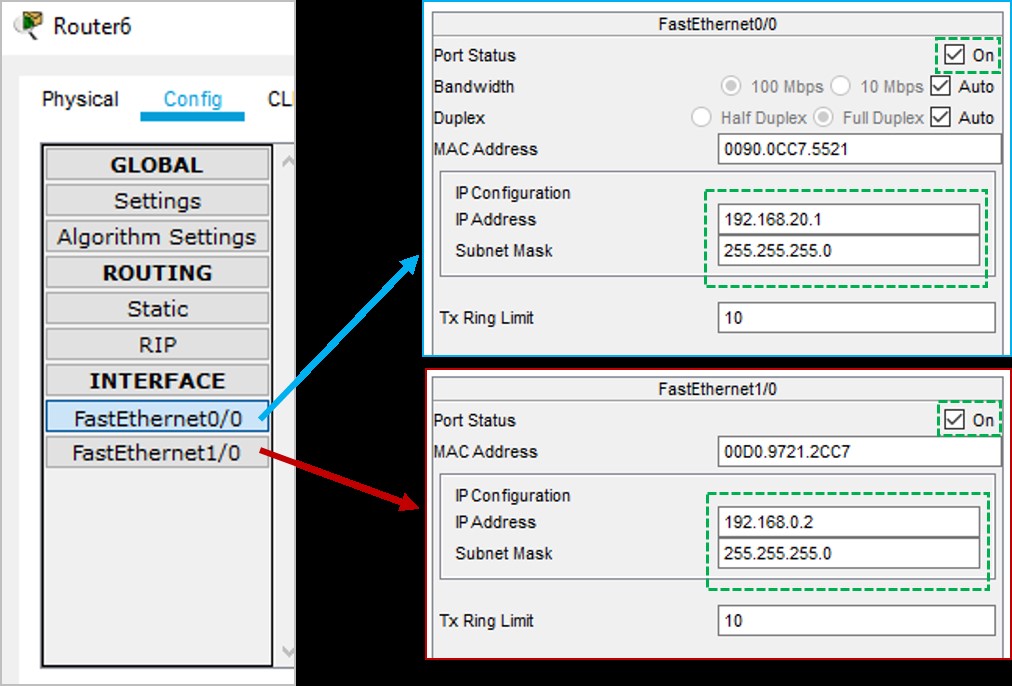The height and width of the screenshot is (686, 1012).
Task: Open Algorithm Settings panel
Action: 156,236
